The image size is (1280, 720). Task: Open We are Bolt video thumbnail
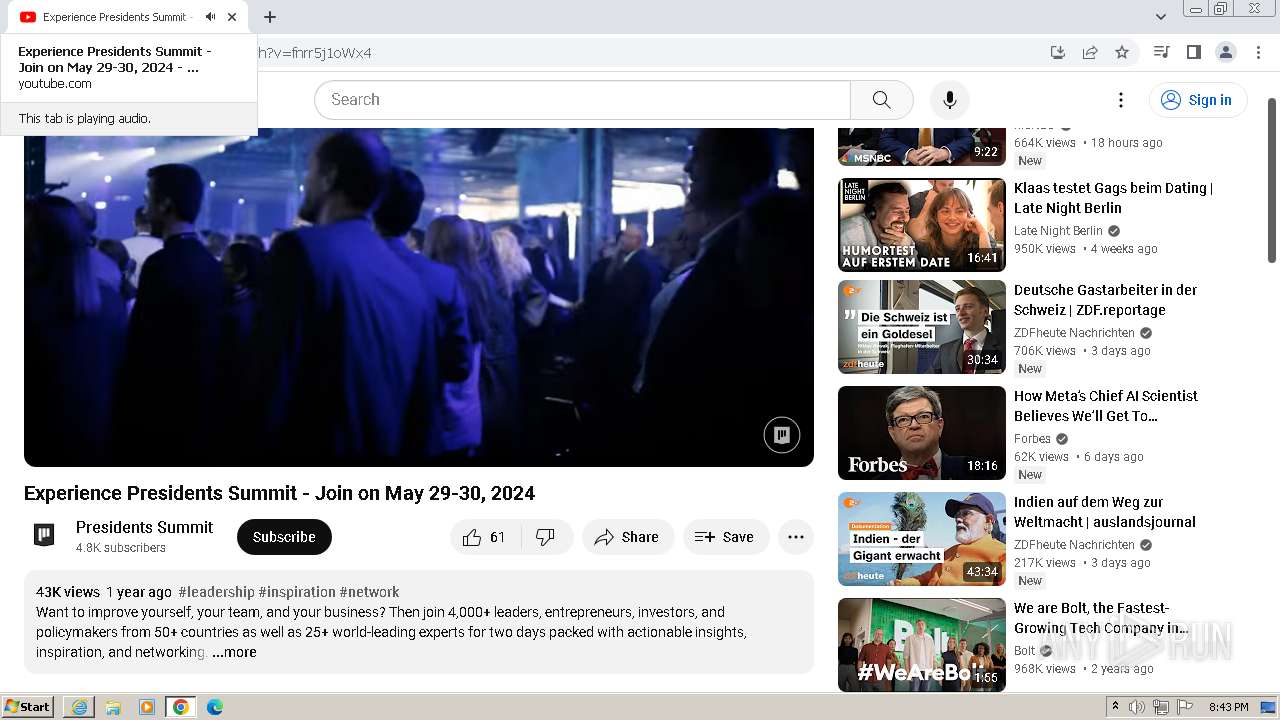(x=921, y=645)
